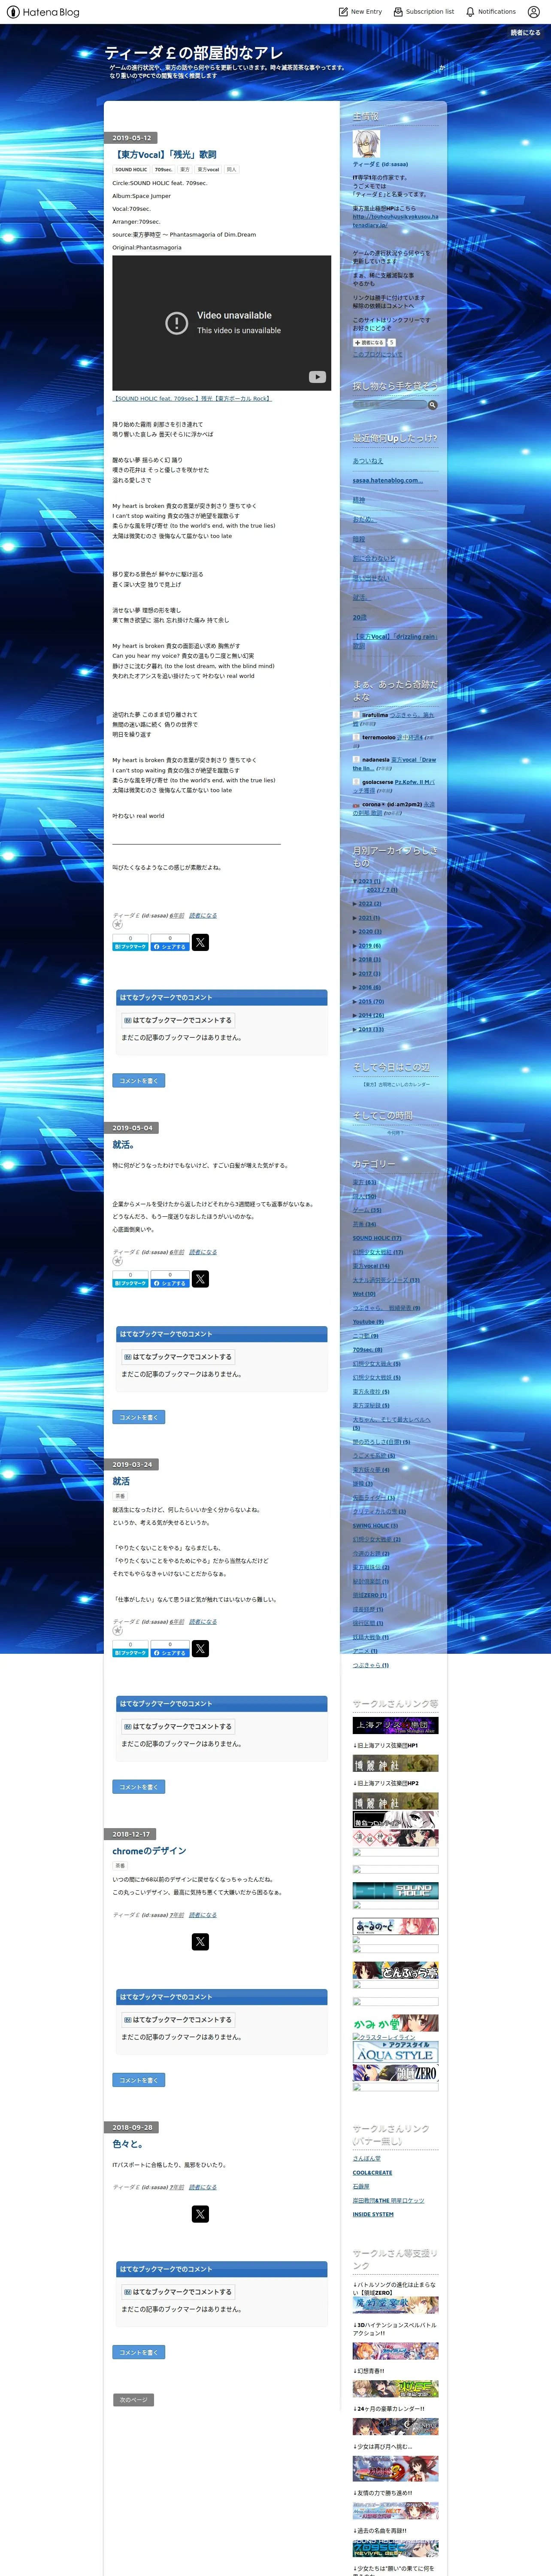Share the 2019-03-24 就活 post on X
The width and height of the screenshot is (551, 2576).
200,1649
